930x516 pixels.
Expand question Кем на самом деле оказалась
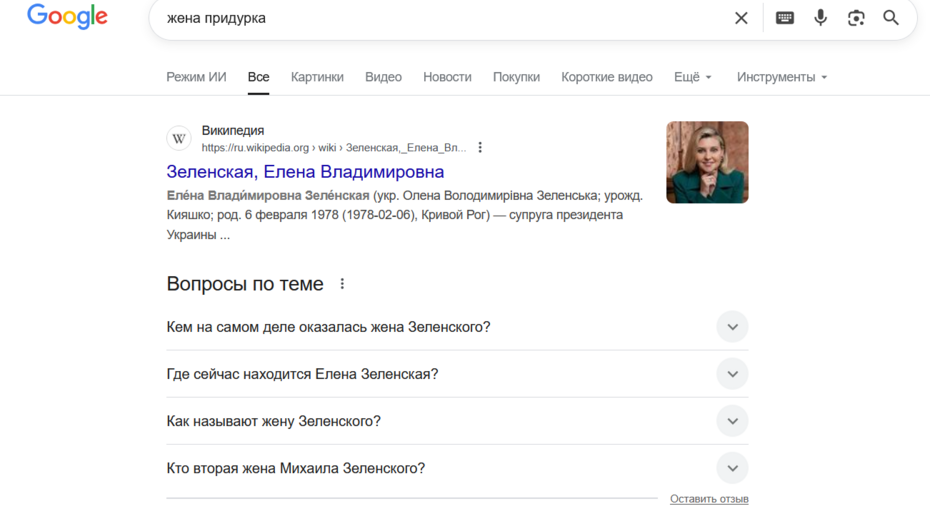coord(732,327)
